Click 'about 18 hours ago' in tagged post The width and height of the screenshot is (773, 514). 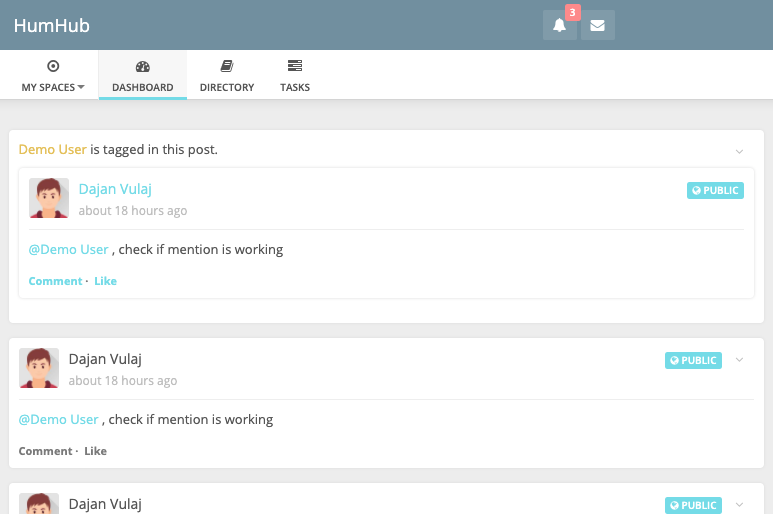tap(133, 210)
